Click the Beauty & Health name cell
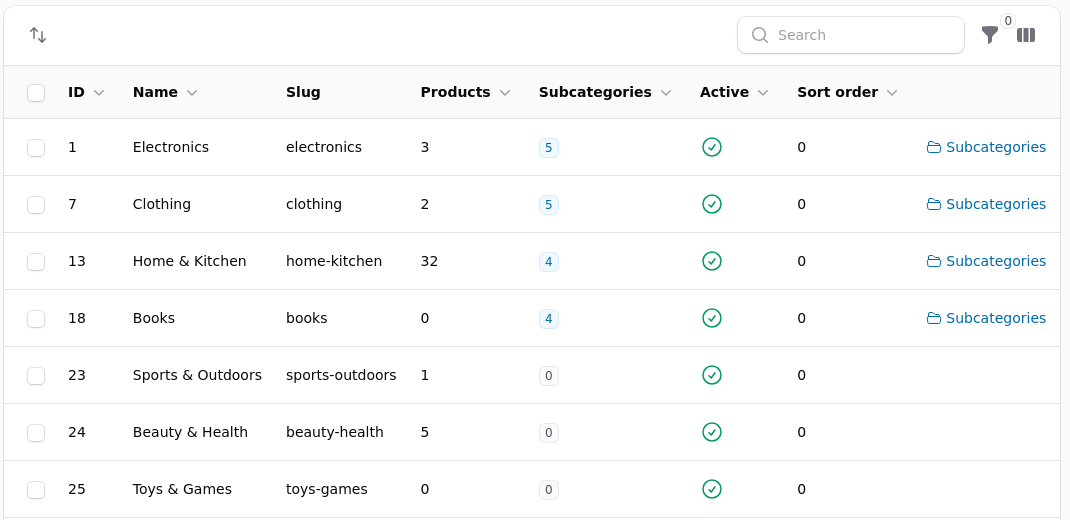This screenshot has width=1070, height=520. tap(190, 432)
